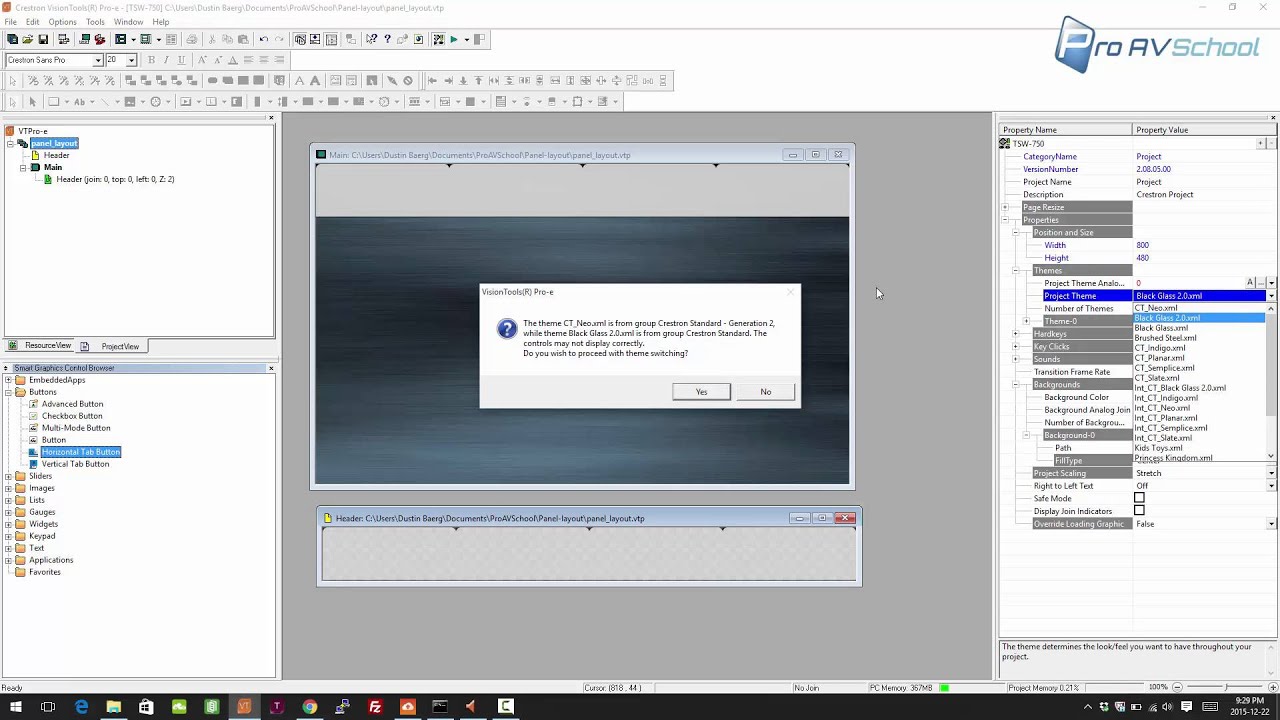The width and height of the screenshot is (1280, 720).
Task: Click the Underline U formatting icon
Action: click(181, 60)
